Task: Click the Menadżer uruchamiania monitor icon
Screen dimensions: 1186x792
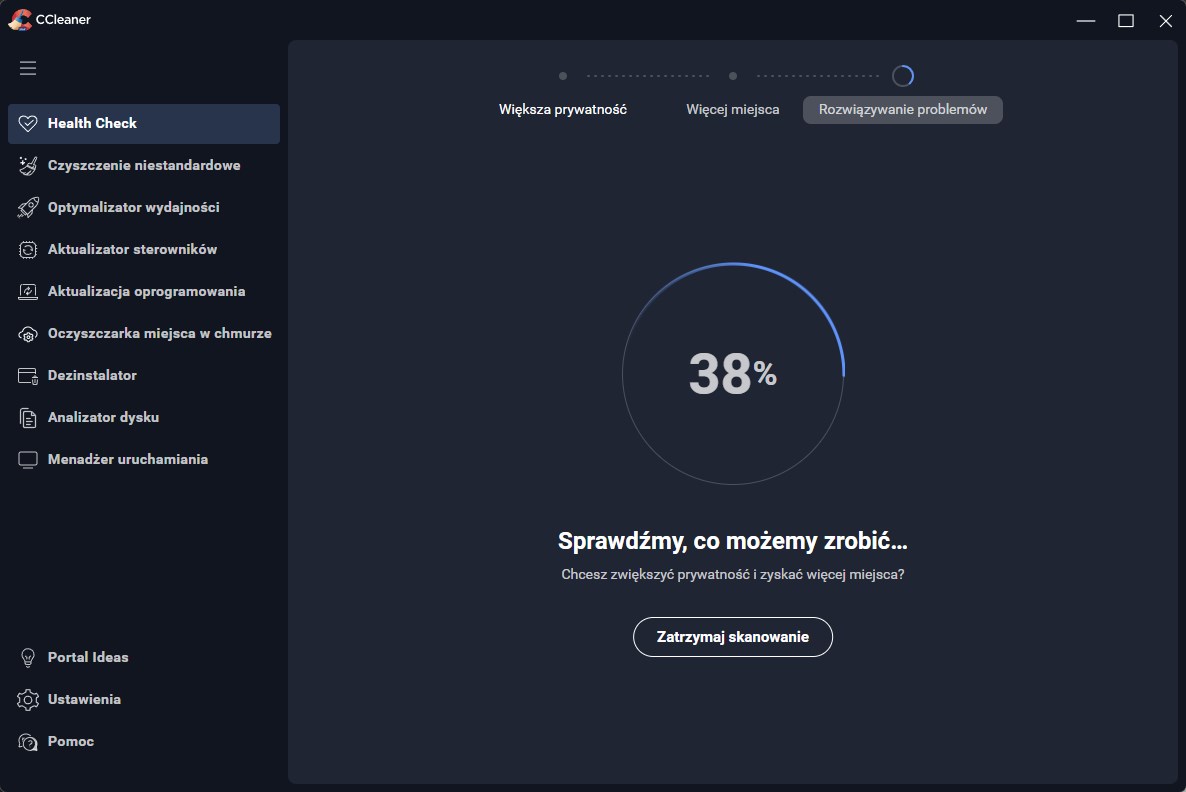Action: click(28, 459)
